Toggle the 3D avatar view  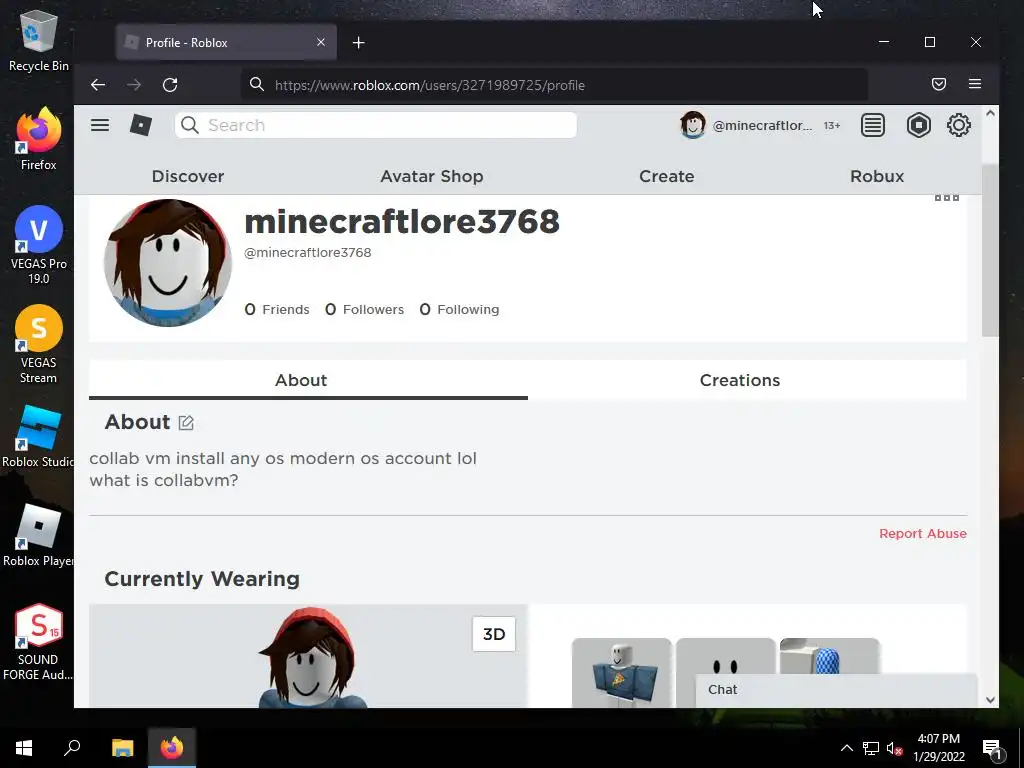(494, 634)
